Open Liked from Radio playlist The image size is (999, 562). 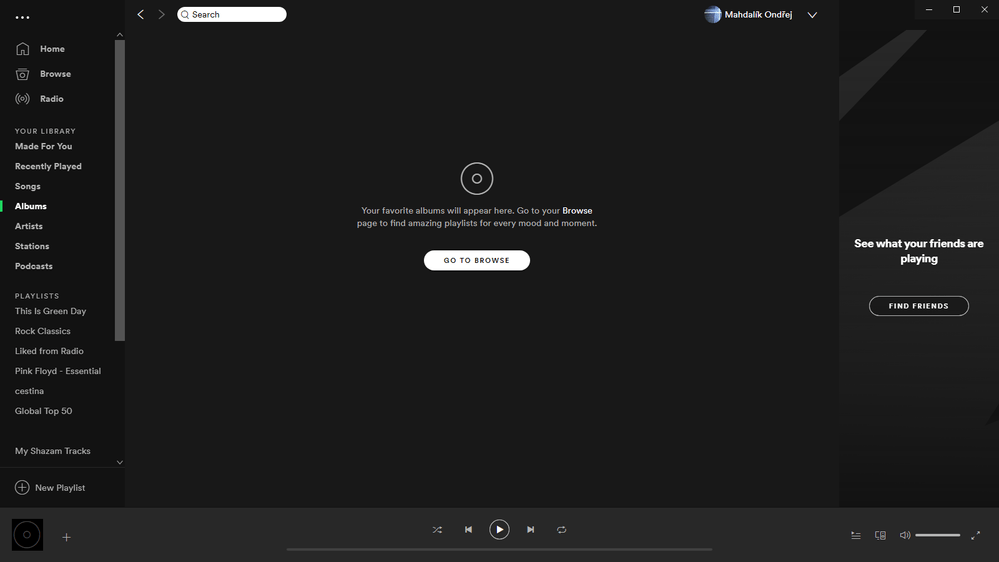click(49, 351)
